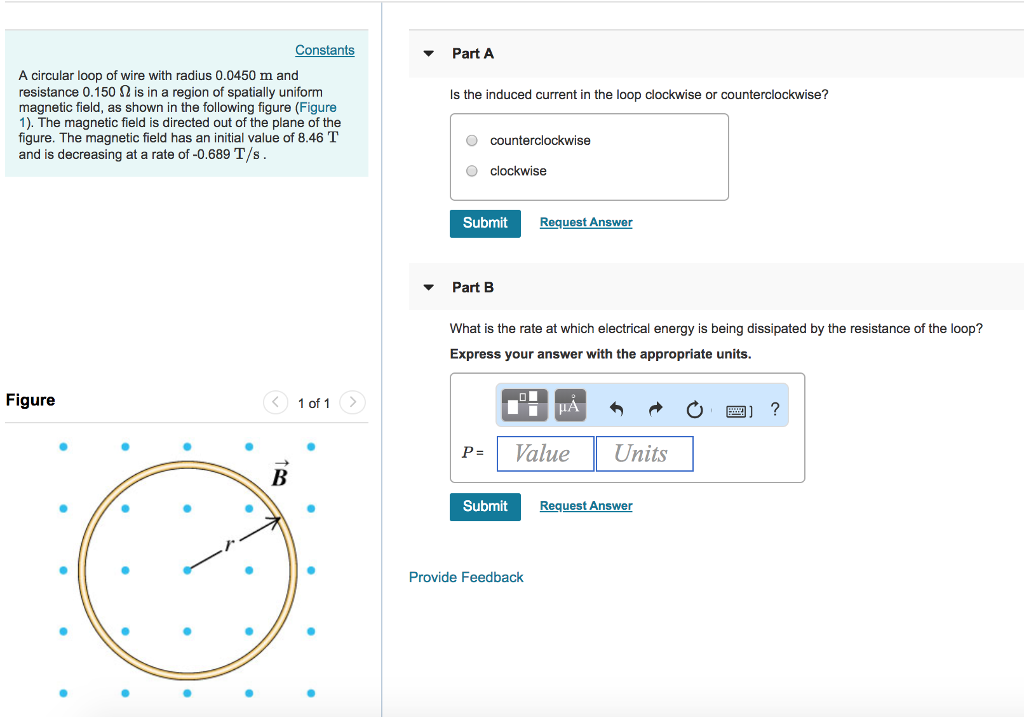Click the Units input field
The width and height of the screenshot is (1024, 717).
644,453
